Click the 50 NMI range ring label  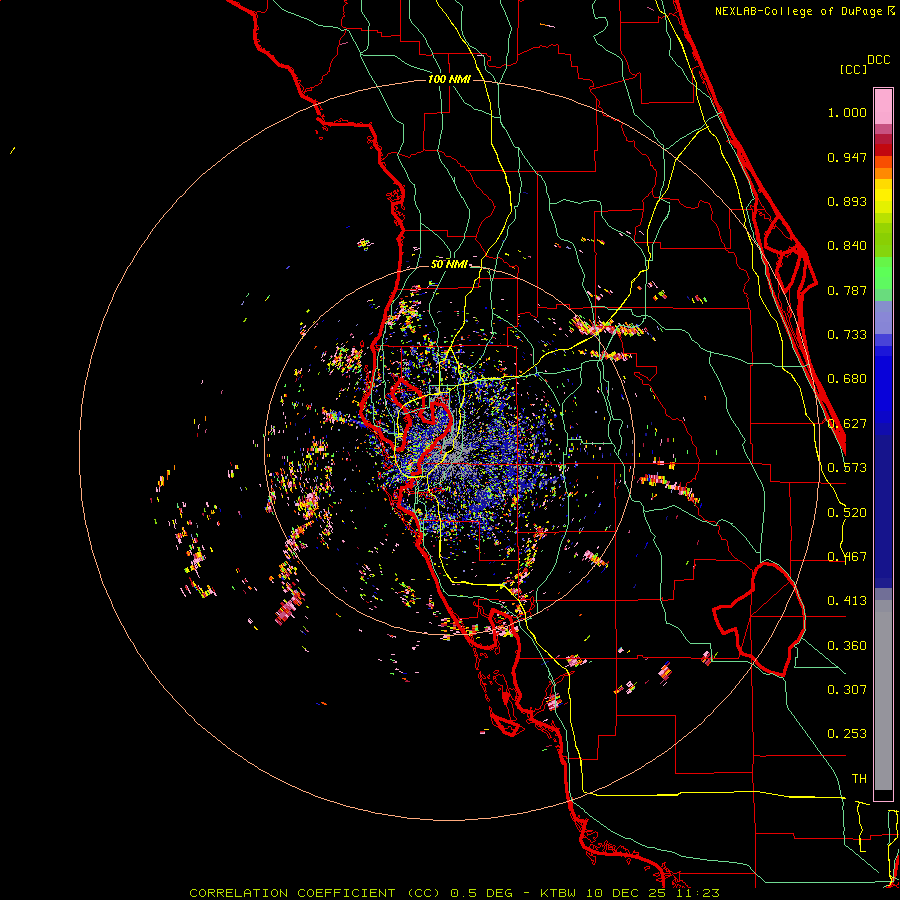tap(449, 265)
